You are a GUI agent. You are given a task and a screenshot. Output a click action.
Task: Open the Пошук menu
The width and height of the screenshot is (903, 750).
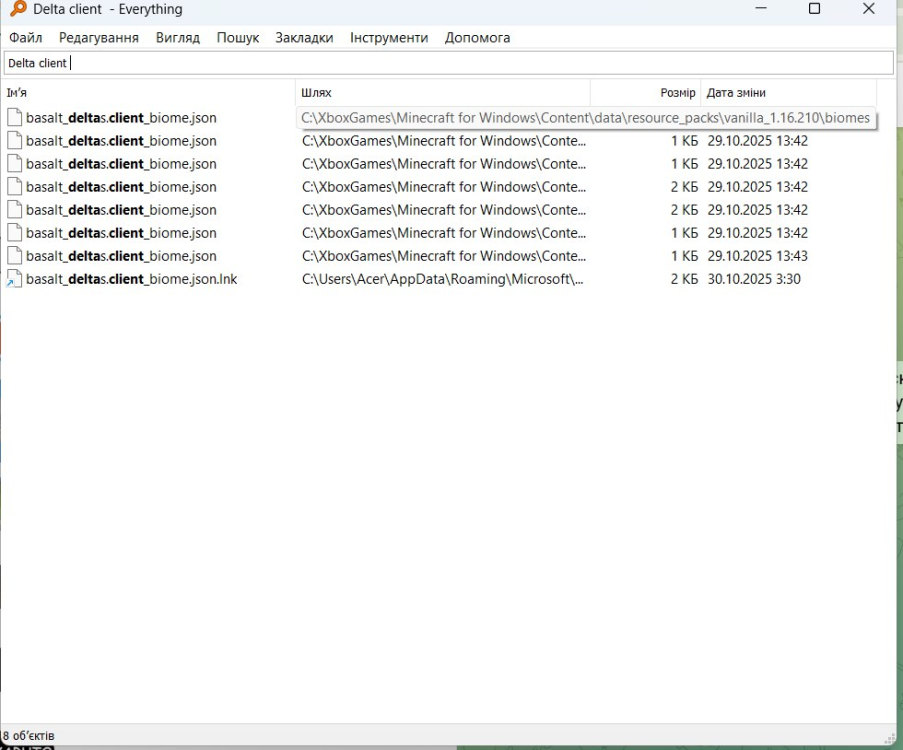point(237,37)
